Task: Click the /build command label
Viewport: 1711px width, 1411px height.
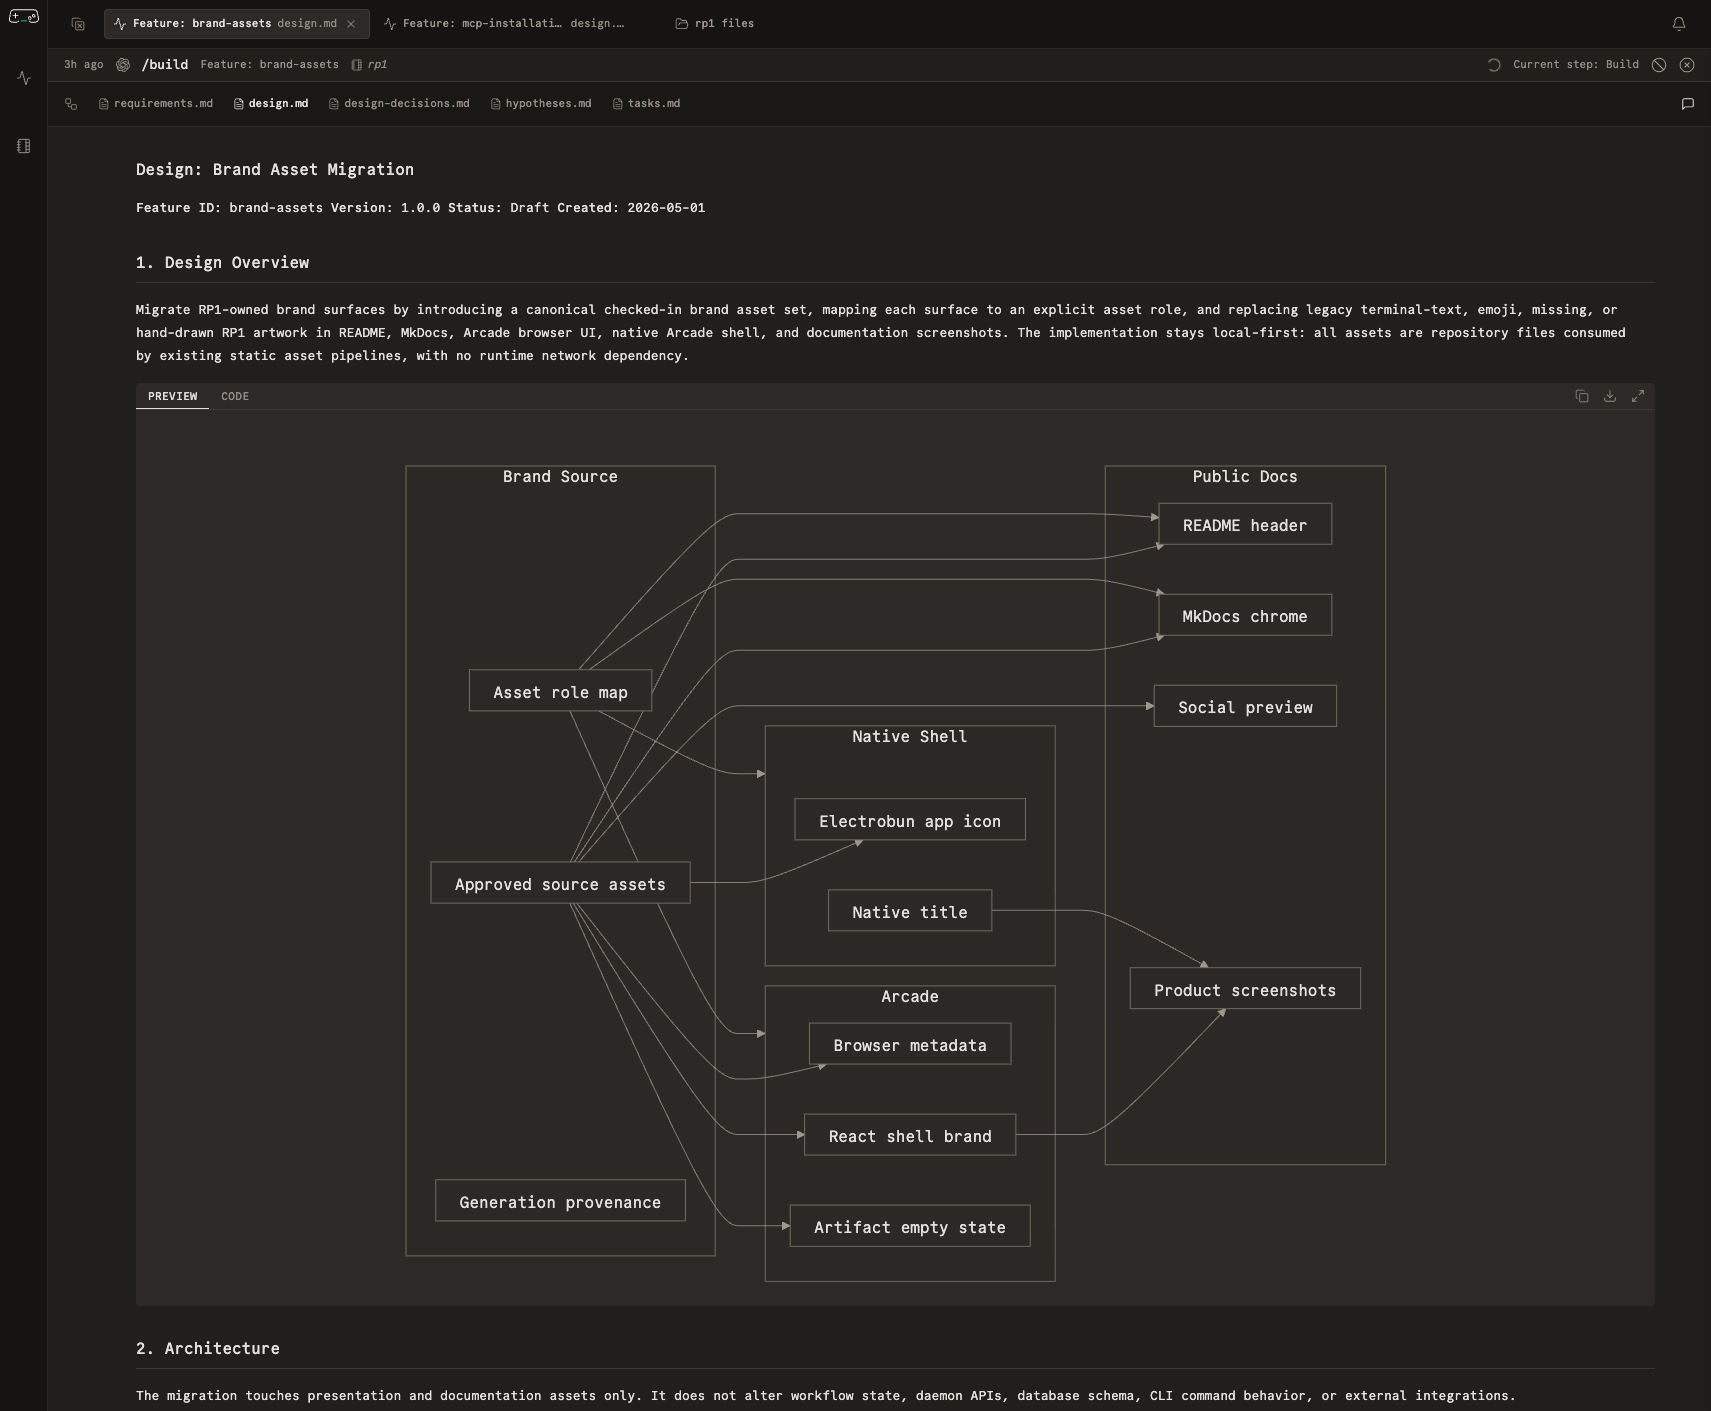Action: tap(165, 65)
